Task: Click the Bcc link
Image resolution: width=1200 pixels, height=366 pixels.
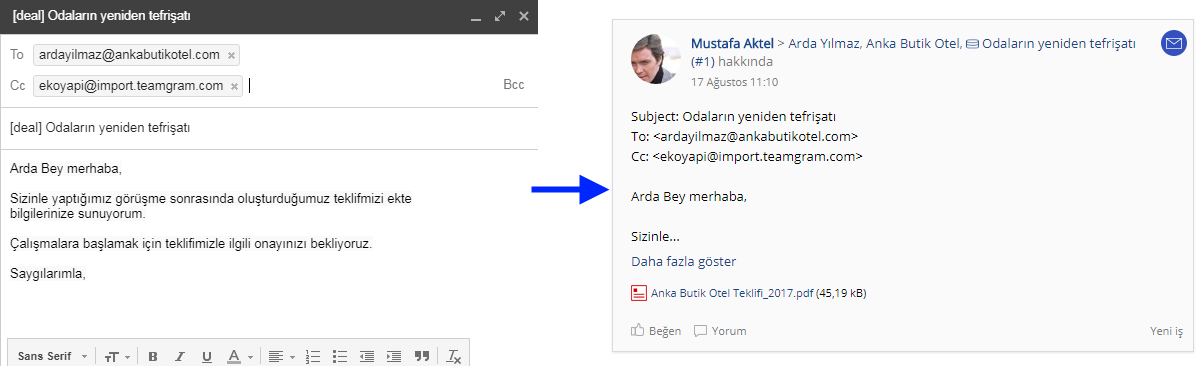Action: (x=513, y=86)
